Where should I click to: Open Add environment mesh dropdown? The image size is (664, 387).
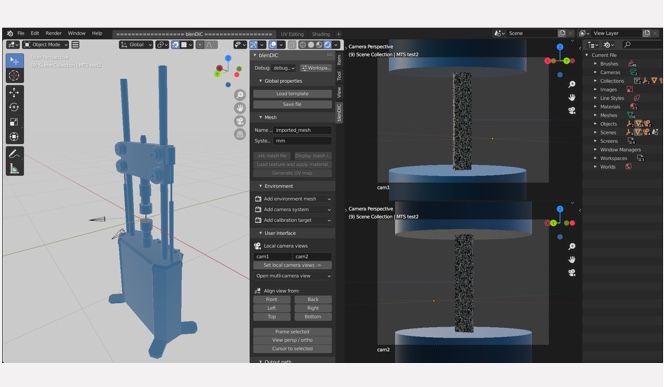[293, 199]
